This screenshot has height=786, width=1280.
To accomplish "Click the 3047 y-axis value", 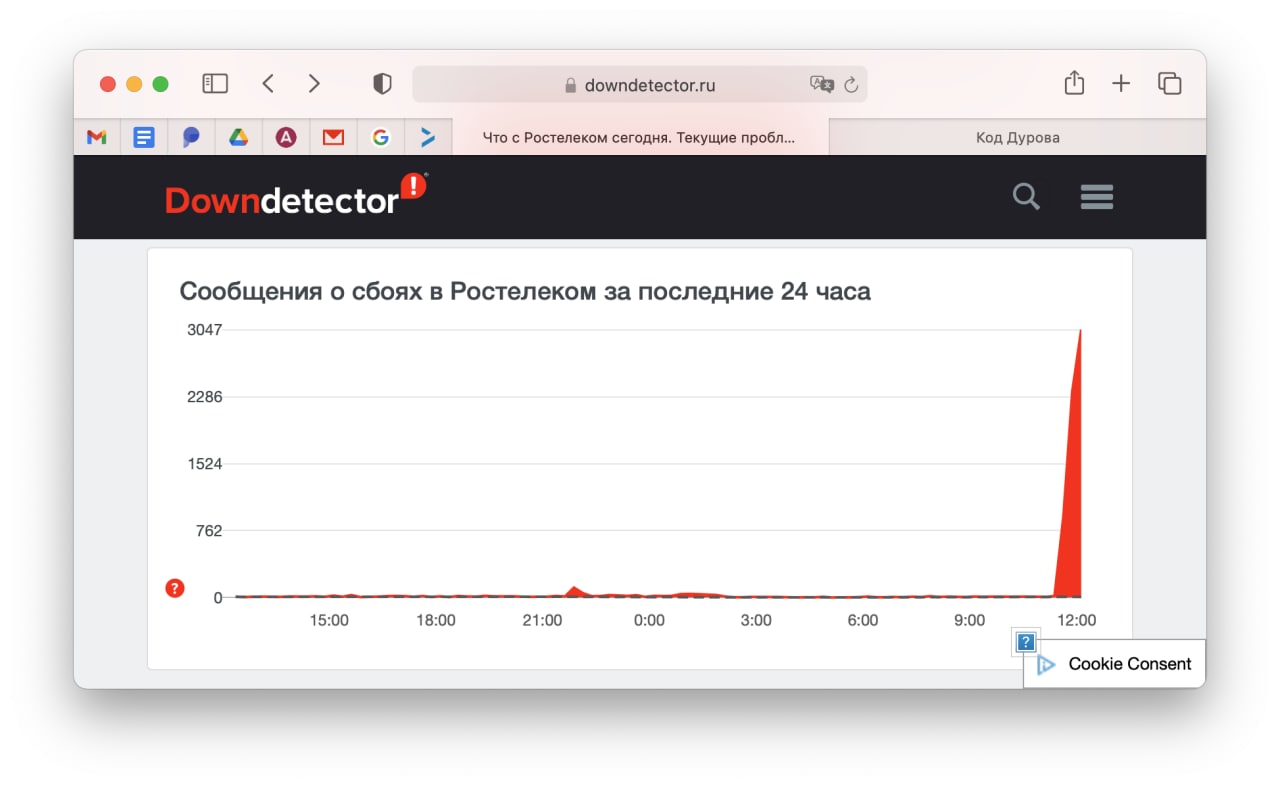I will [x=205, y=329].
